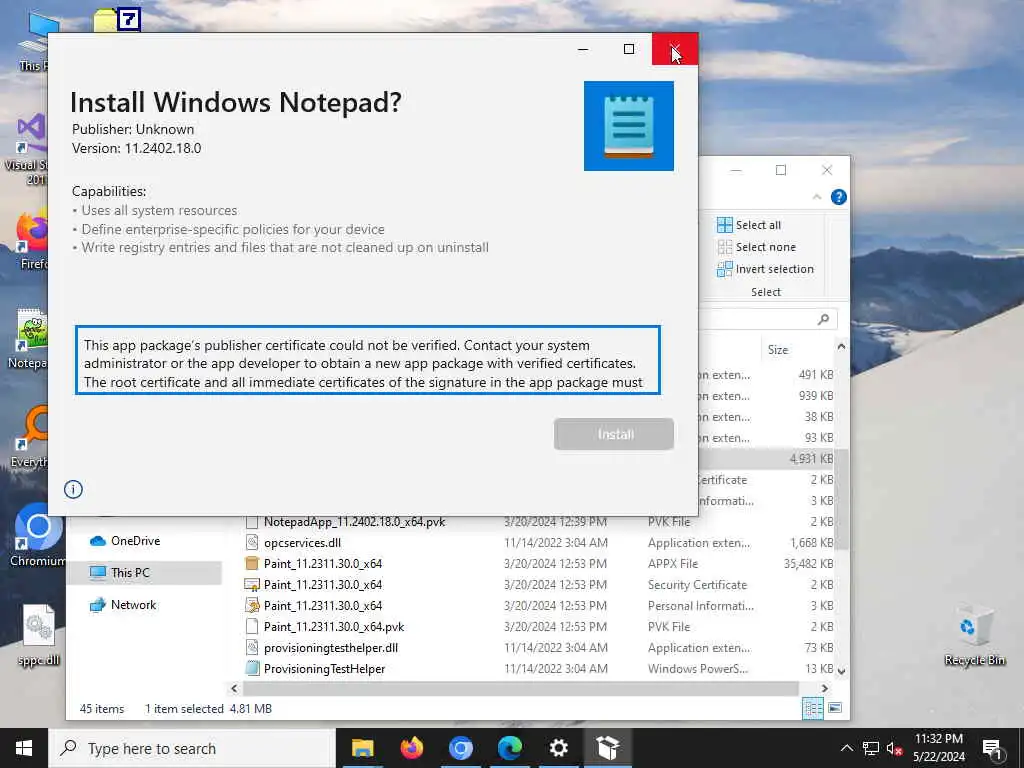Open the info icon in the installer dialog
The height and width of the screenshot is (768, 1024).
click(x=73, y=489)
